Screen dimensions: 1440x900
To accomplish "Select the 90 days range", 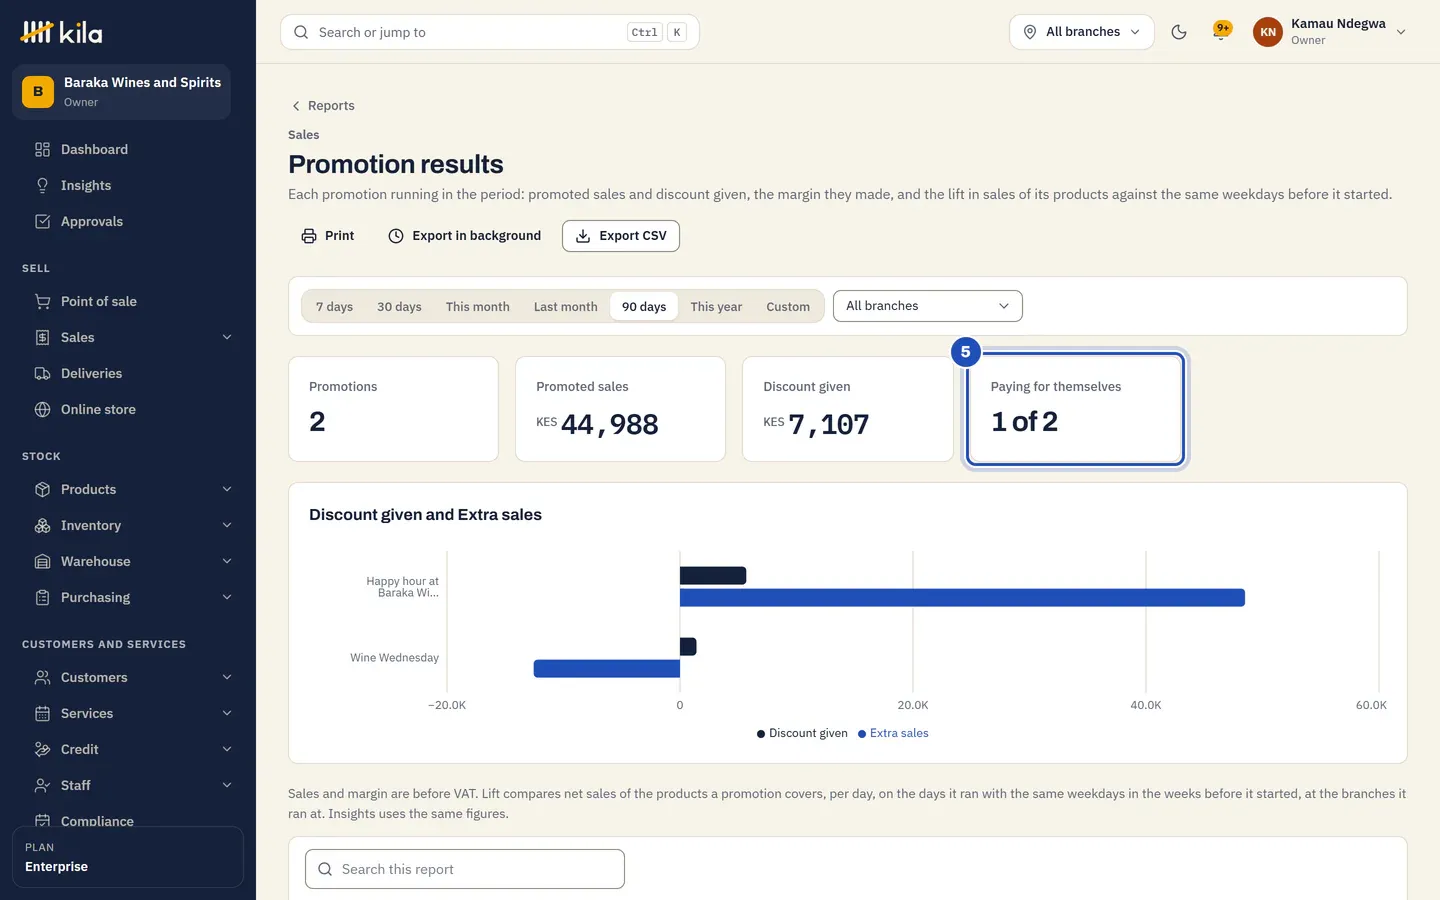I will click(644, 307).
